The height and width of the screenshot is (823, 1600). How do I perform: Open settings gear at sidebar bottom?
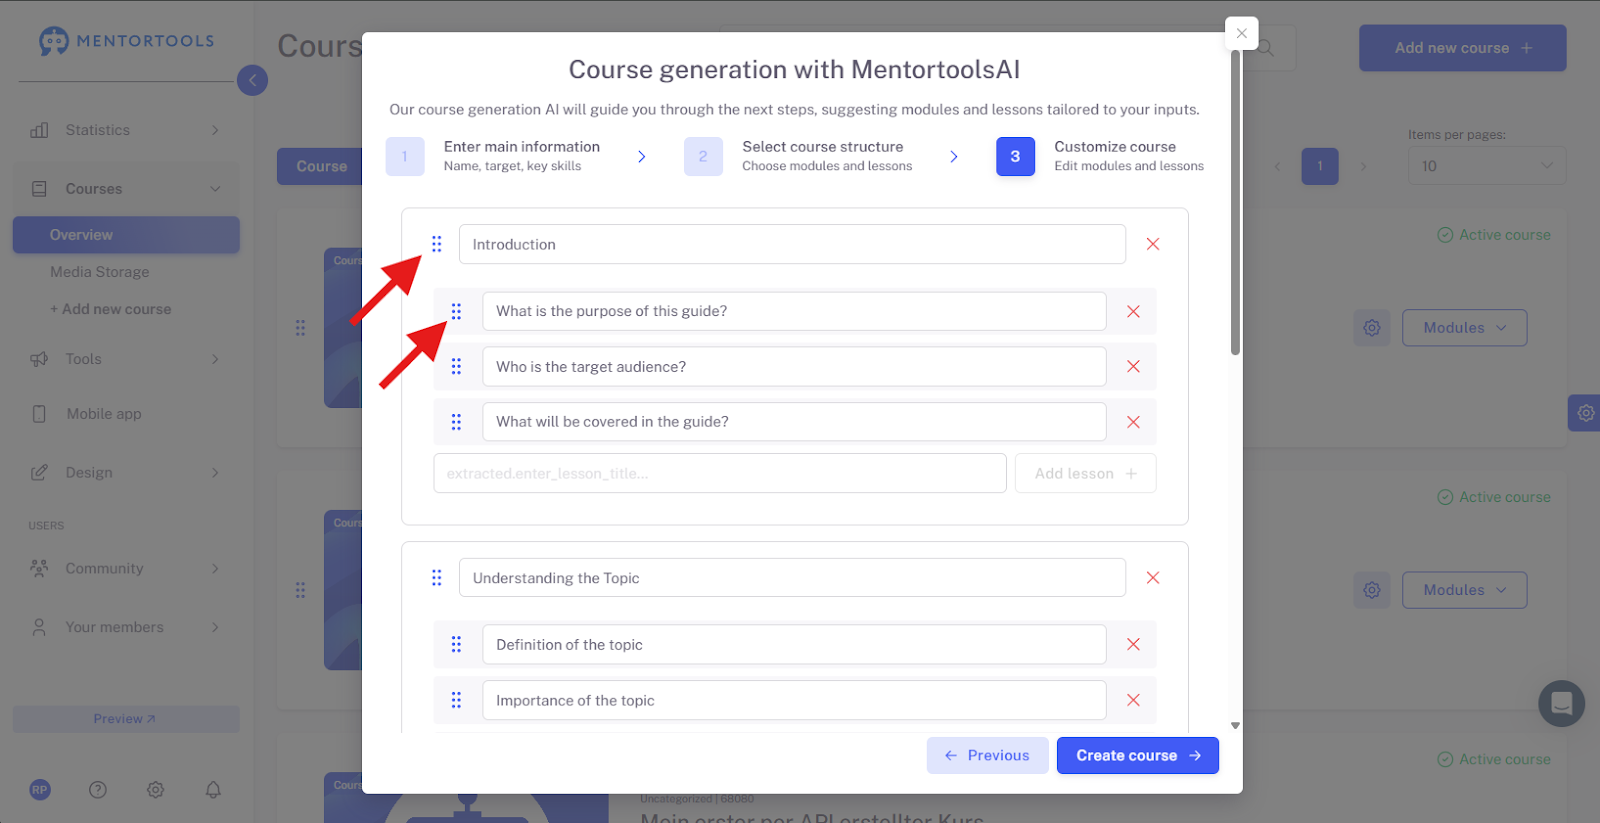[x=155, y=789]
